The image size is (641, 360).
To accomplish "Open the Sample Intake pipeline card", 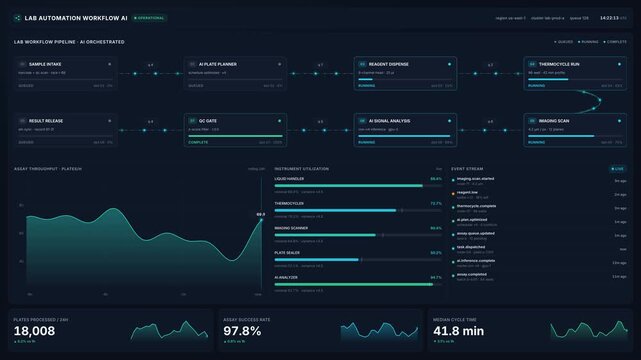I will point(65,74).
